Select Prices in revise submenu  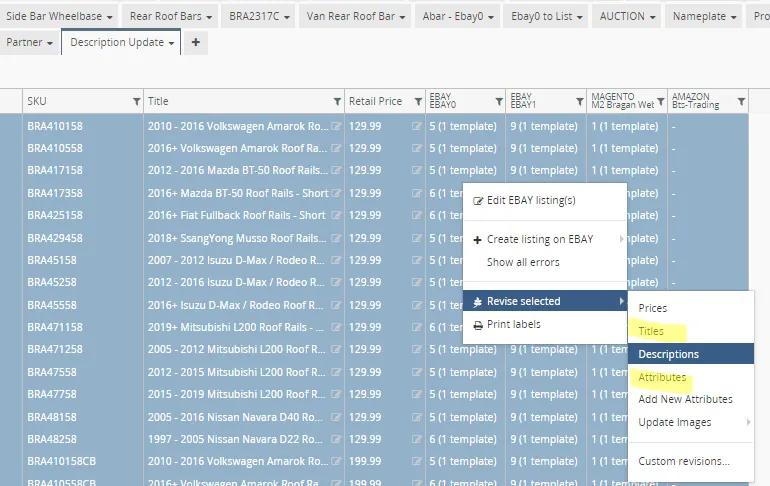click(691, 308)
